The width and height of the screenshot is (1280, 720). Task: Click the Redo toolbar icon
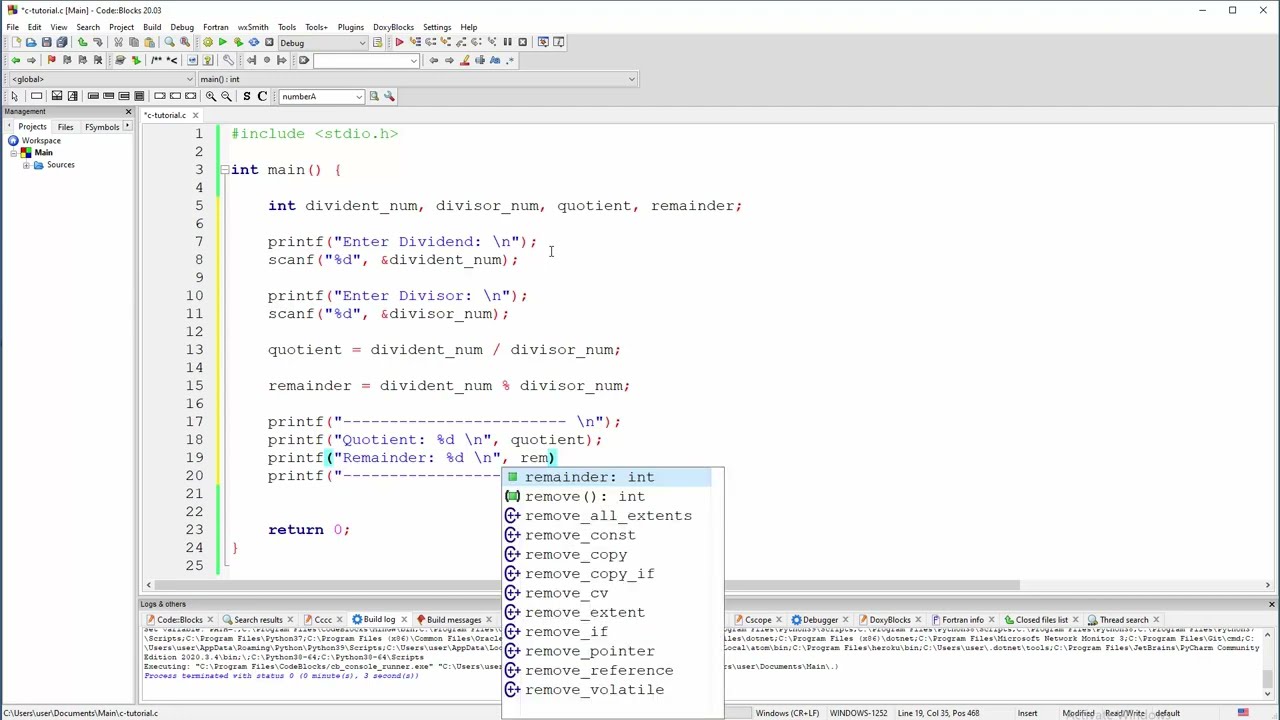tap(98, 42)
